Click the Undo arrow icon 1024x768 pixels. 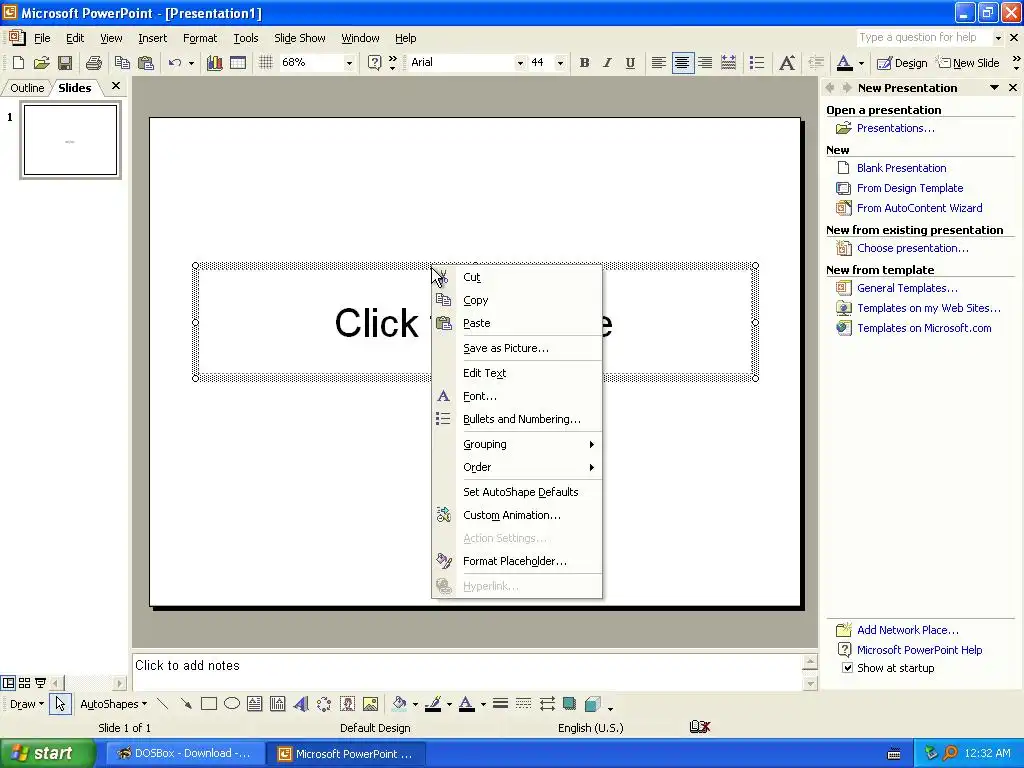(x=174, y=63)
